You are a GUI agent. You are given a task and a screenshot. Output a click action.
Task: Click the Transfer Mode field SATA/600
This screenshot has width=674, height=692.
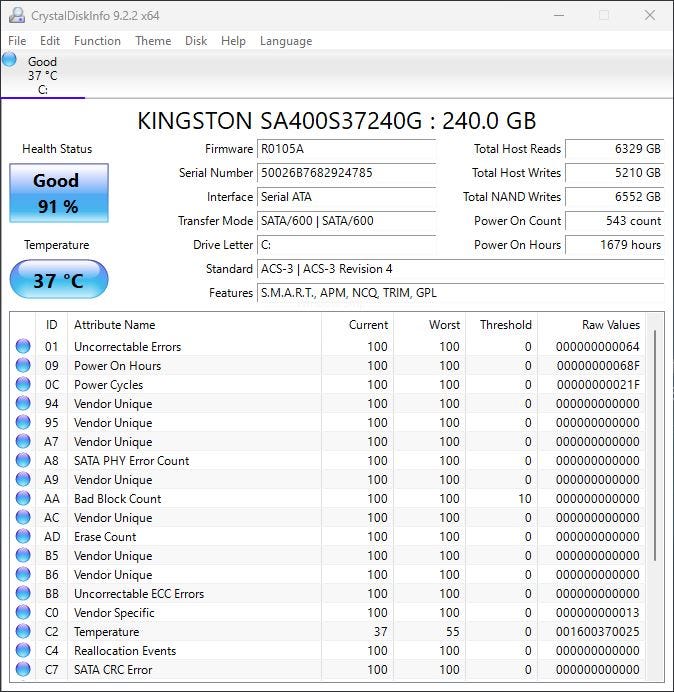point(346,220)
